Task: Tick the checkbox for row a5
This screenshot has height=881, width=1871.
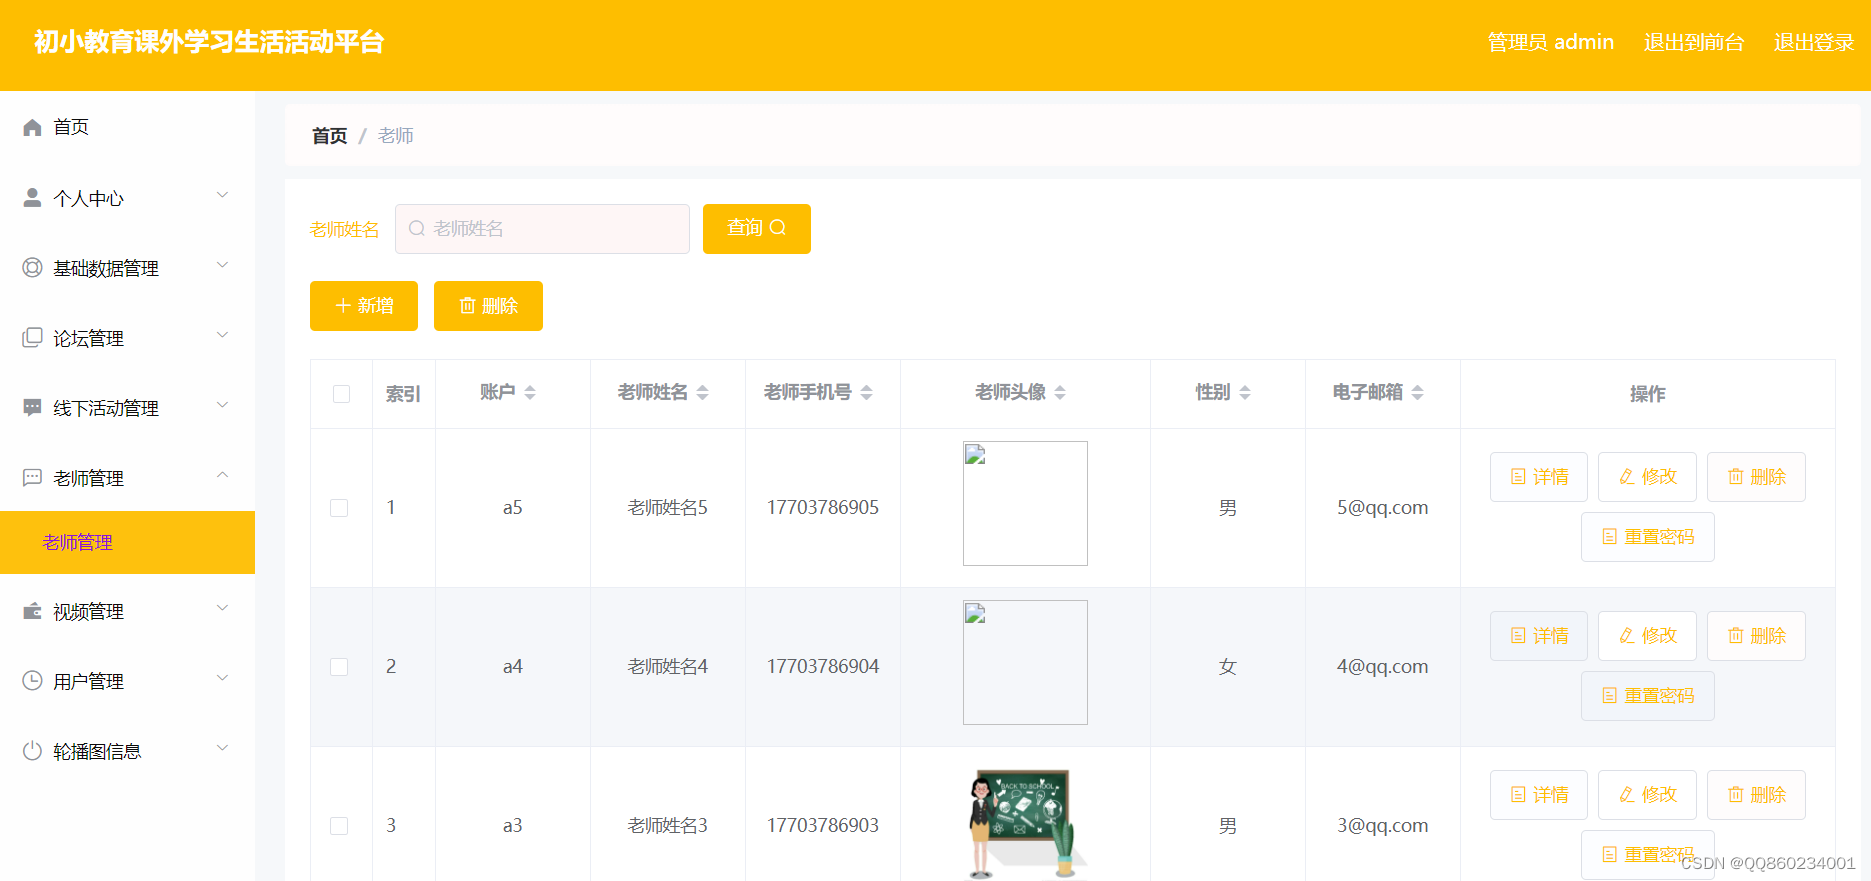Action: [x=339, y=508]
